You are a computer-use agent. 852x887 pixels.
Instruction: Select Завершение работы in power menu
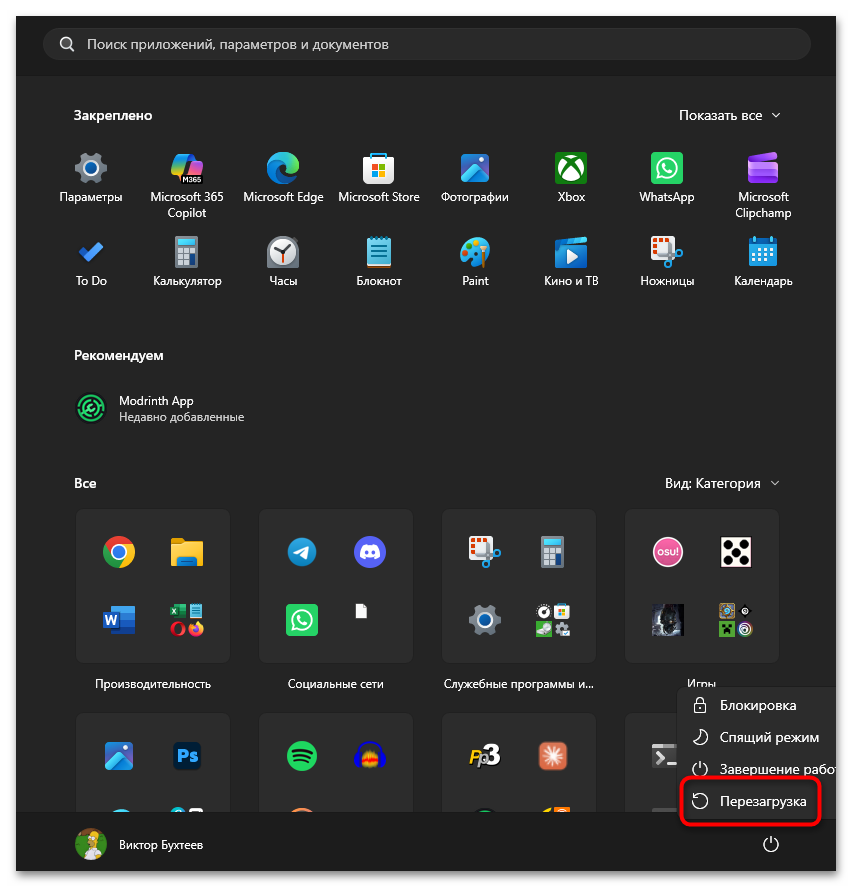758,769
